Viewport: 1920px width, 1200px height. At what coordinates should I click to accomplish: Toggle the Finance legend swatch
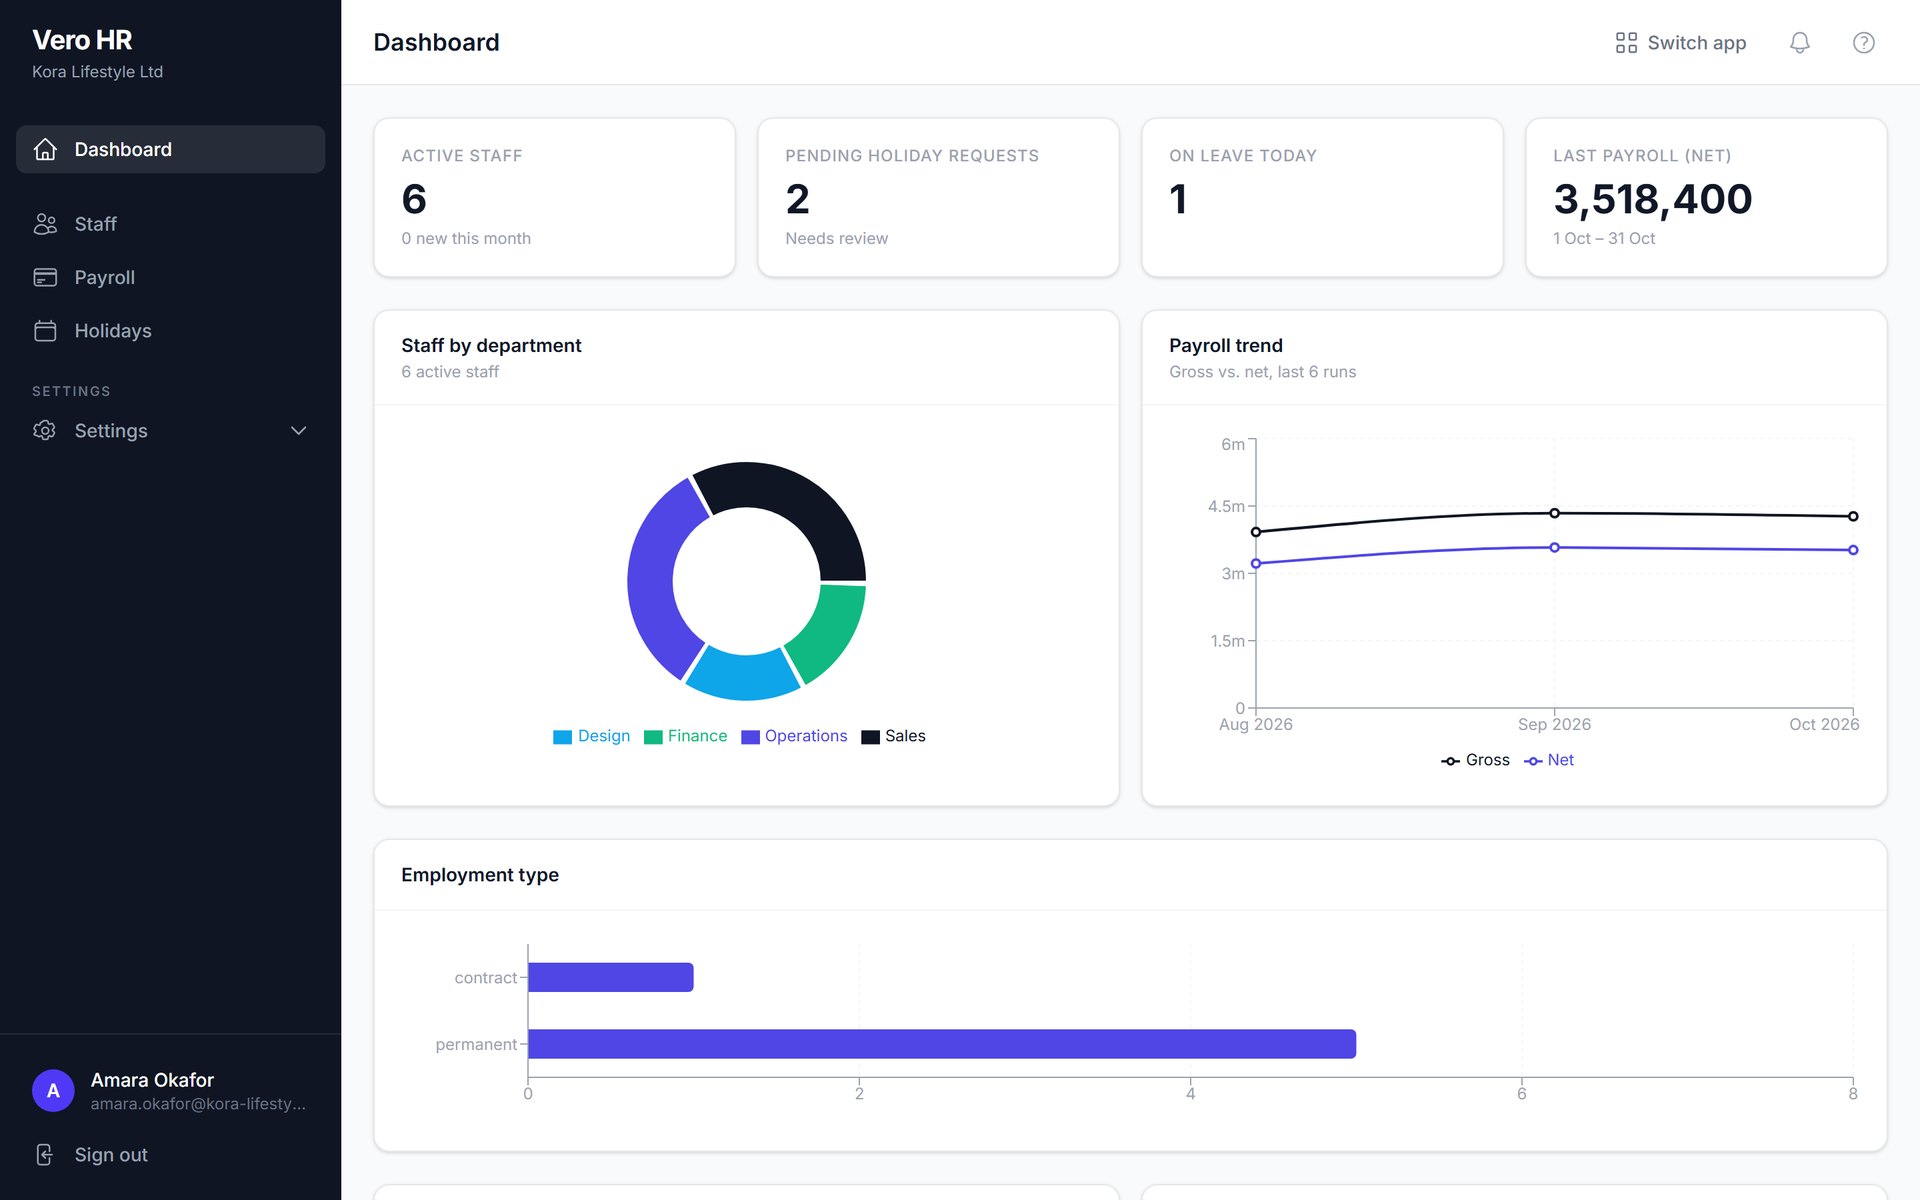point(653,737)
